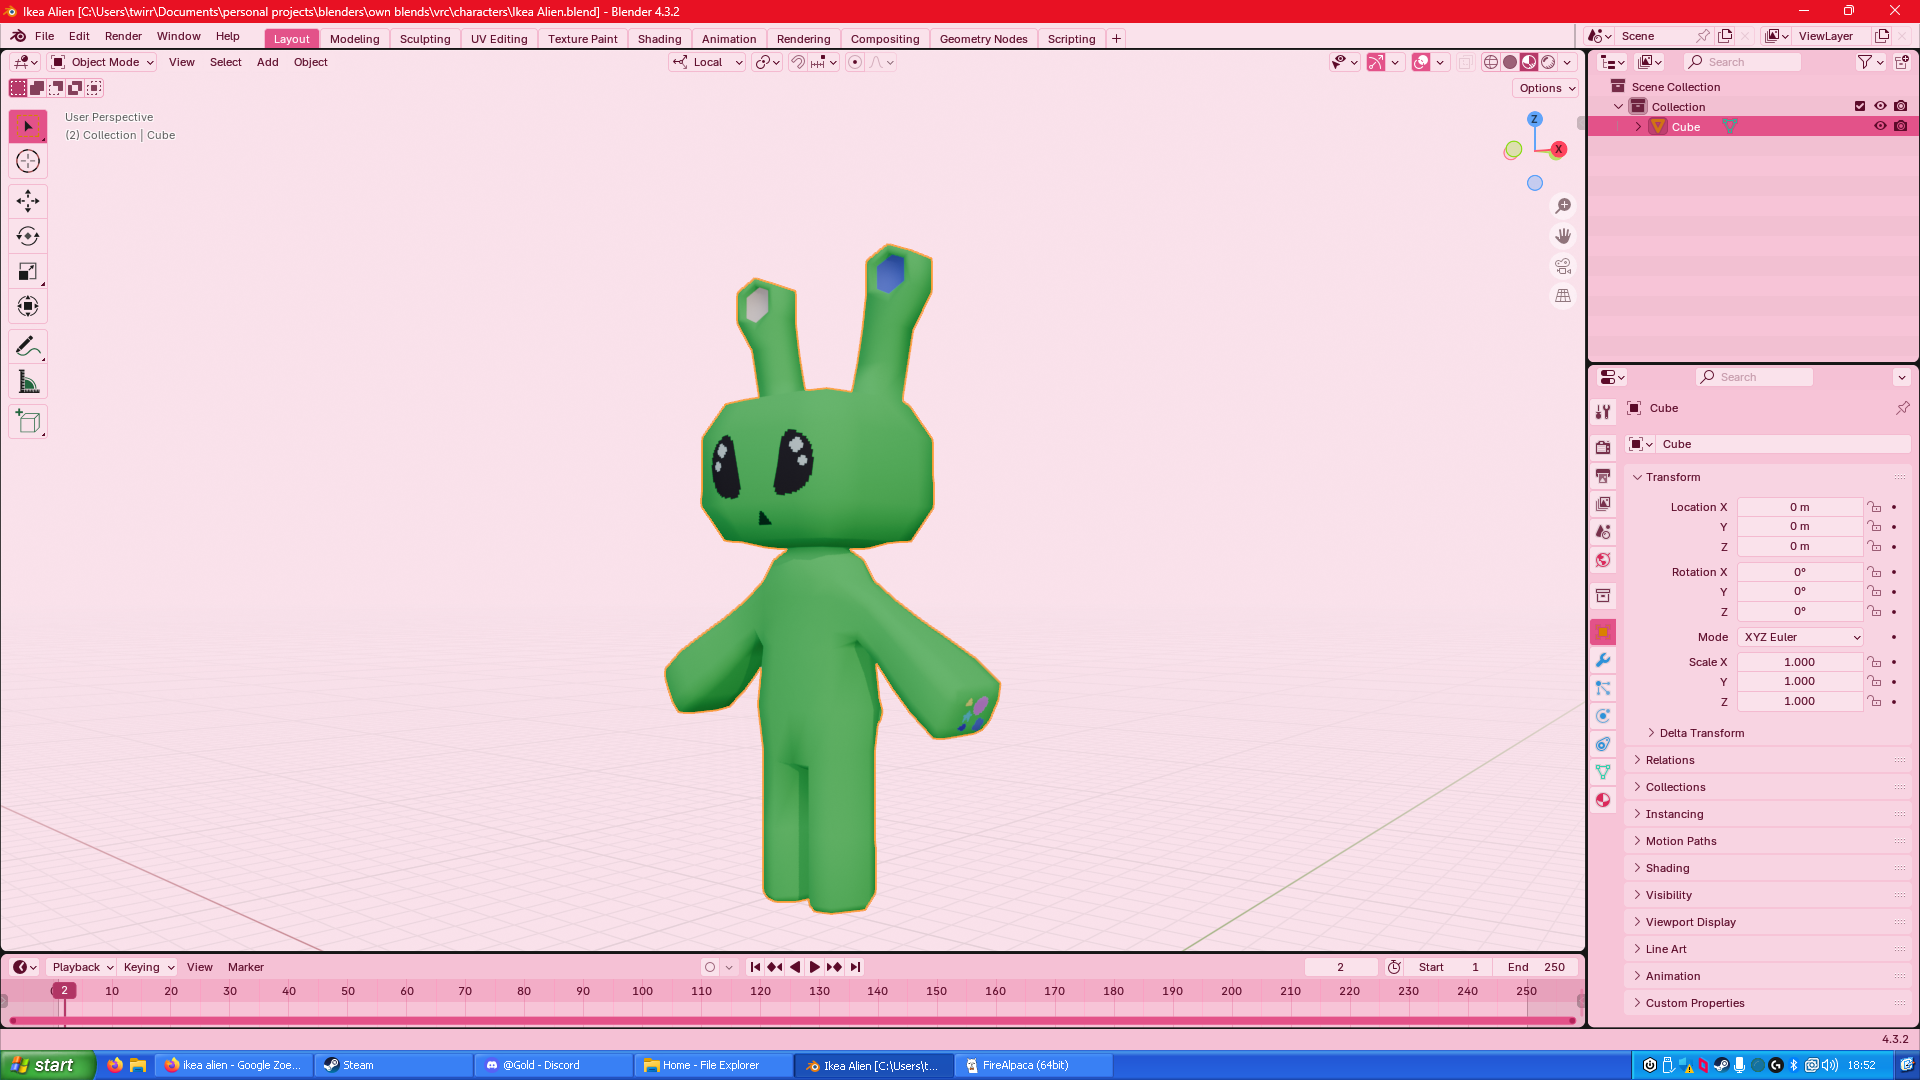Image resolution: width=1920 pixels, height=1080 pixels.
Task: Toggle the camera view button in viewport
Action: (1563, 266)
